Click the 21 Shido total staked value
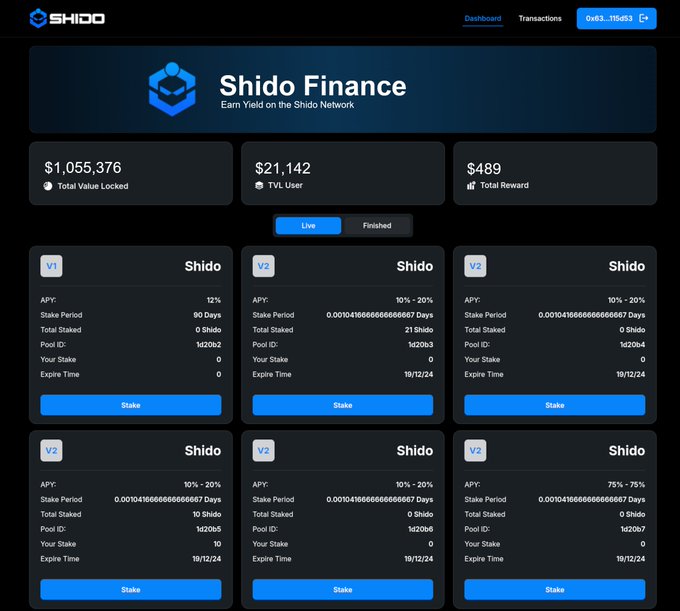680x611 pixels. pos(419,330)
